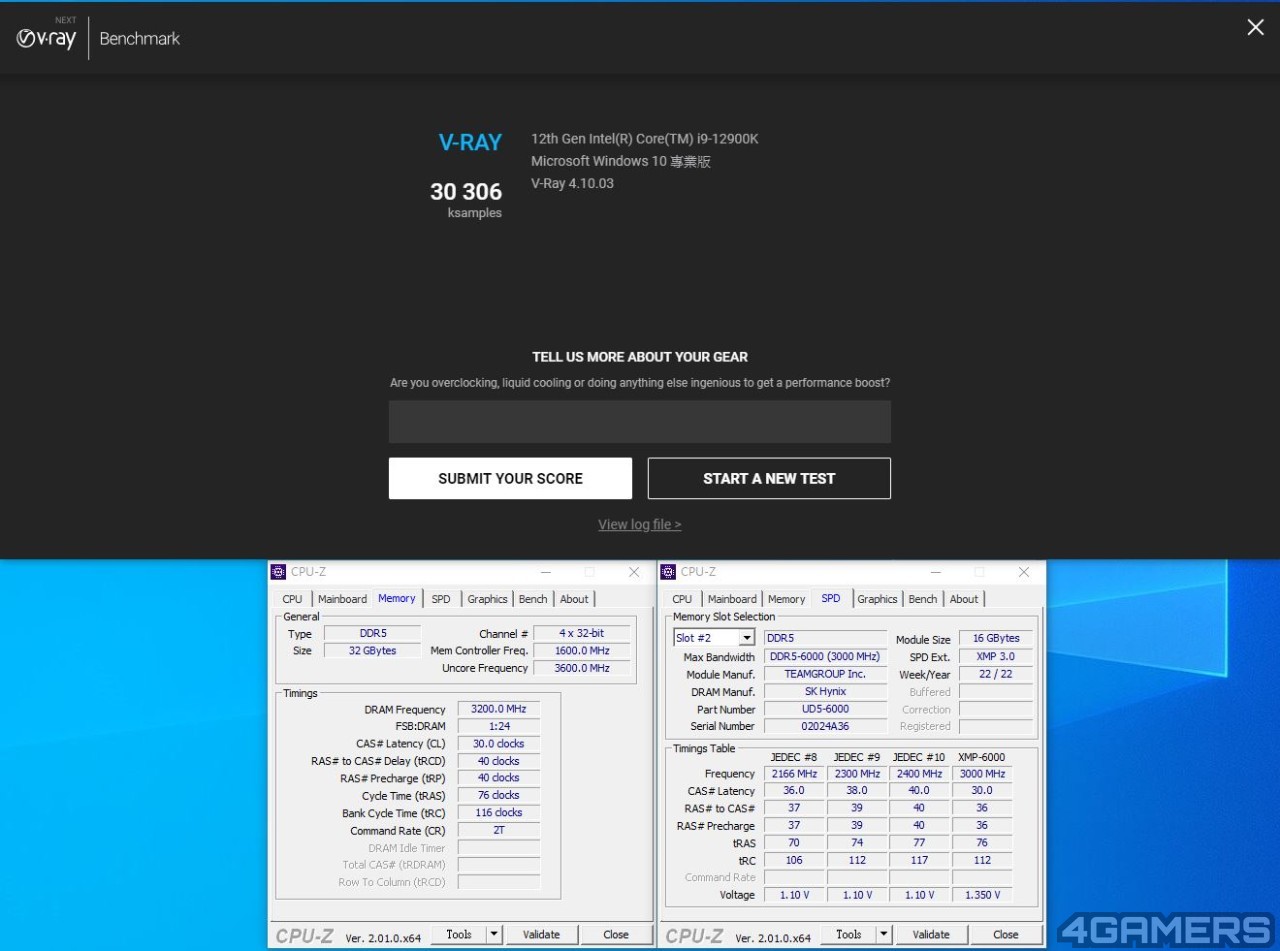Open Mainboard tab in CPU-Z Memory window
Screen dimensions: 1280x951
pyautogui.click(x=342, y=599)
